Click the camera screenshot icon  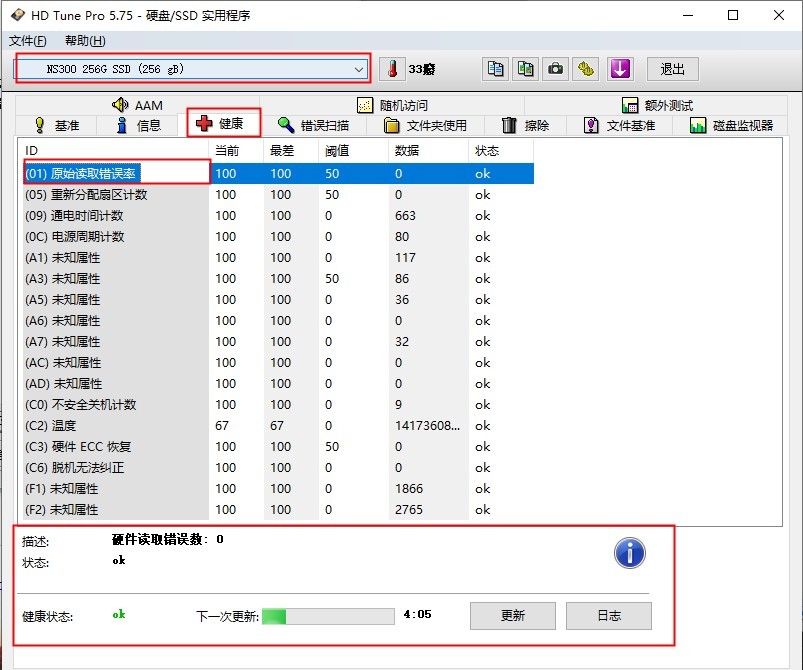(555, 68)
